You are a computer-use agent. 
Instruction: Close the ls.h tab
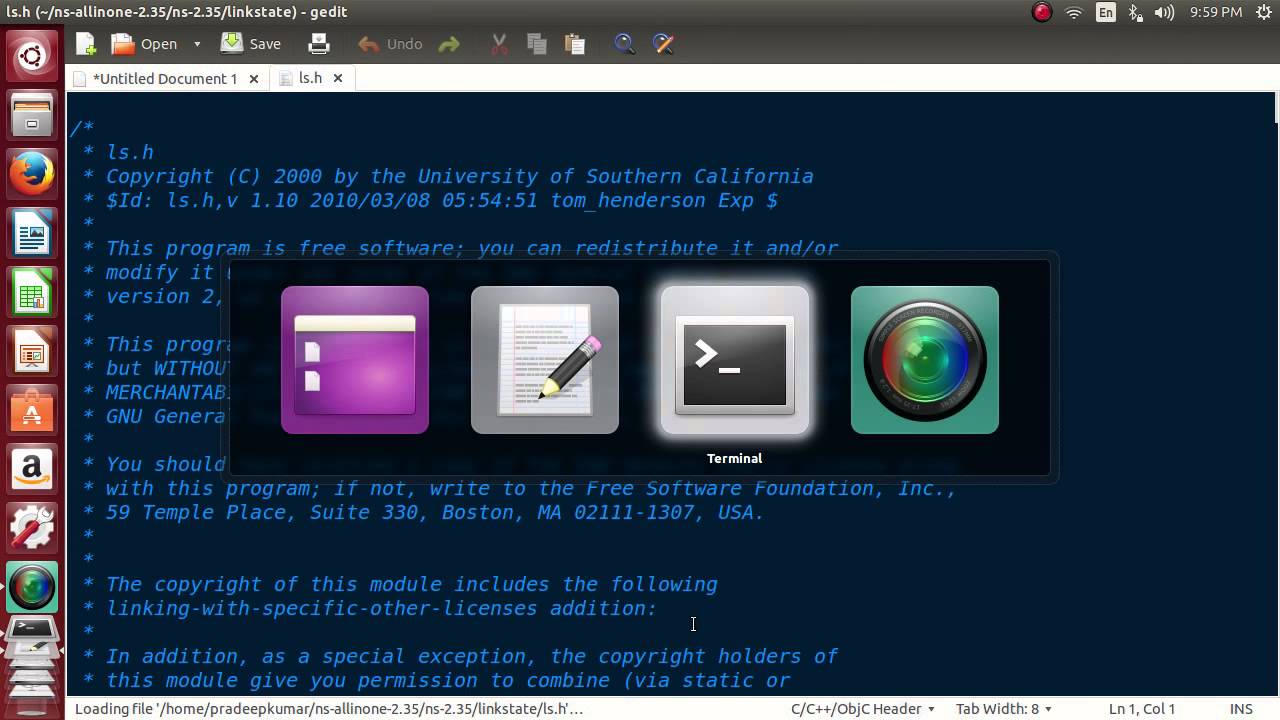point(338,78)
